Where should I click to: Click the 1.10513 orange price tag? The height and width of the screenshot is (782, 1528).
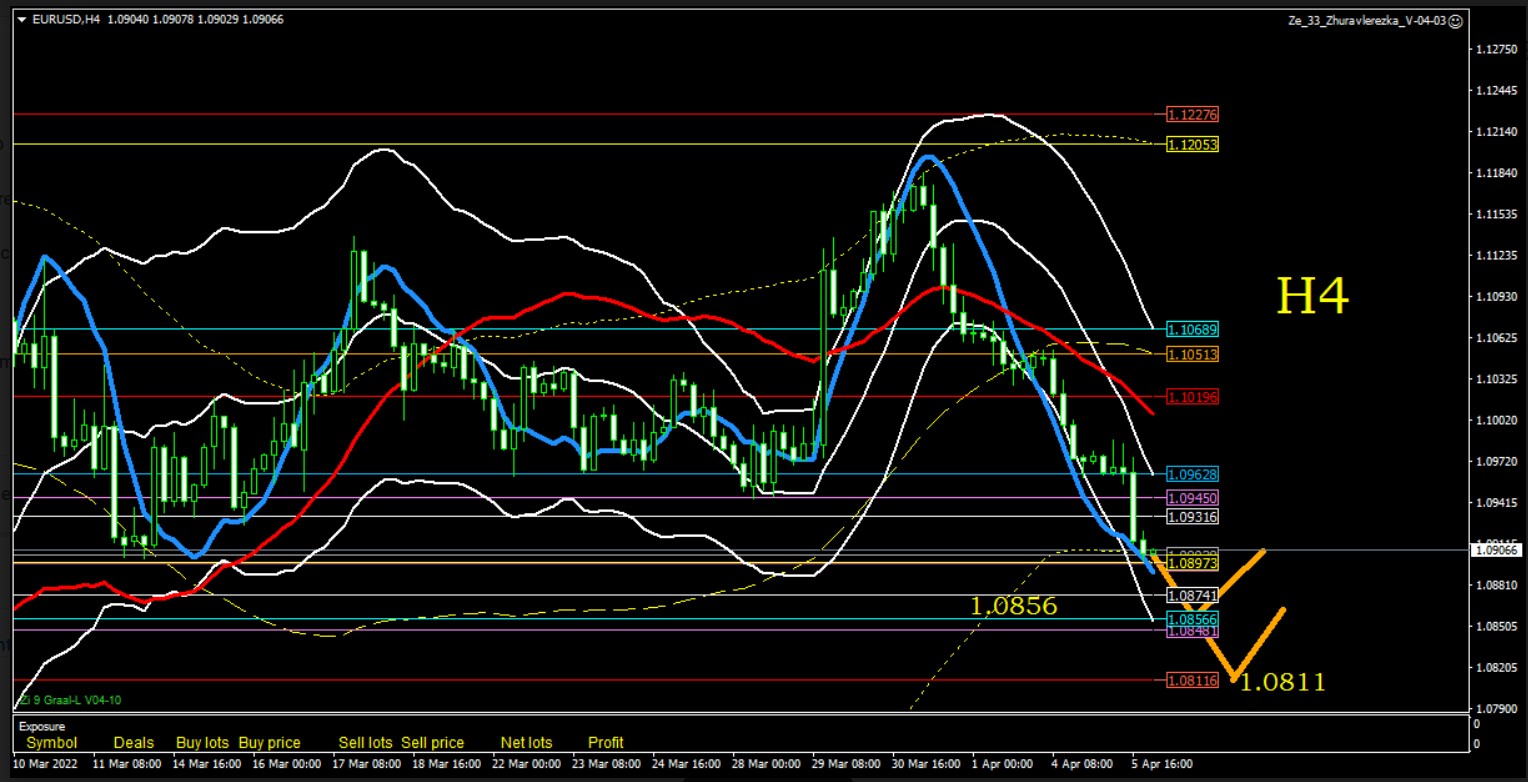1193,355
